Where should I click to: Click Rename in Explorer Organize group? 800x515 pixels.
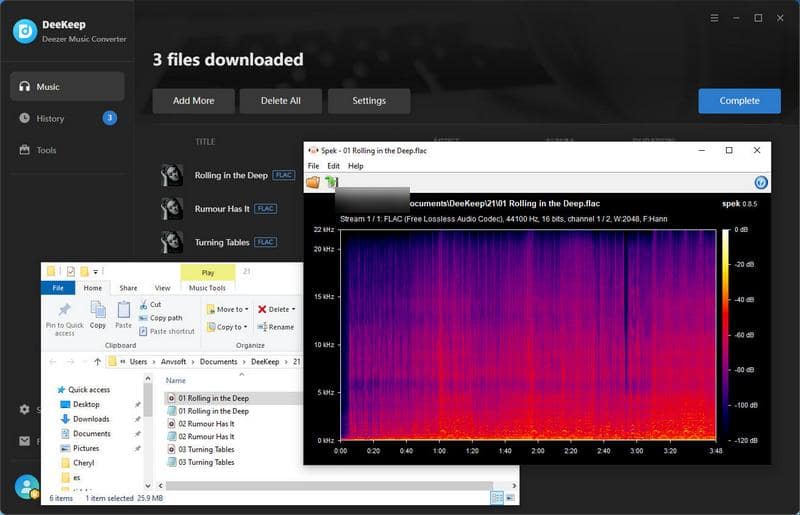coord(276,327)
